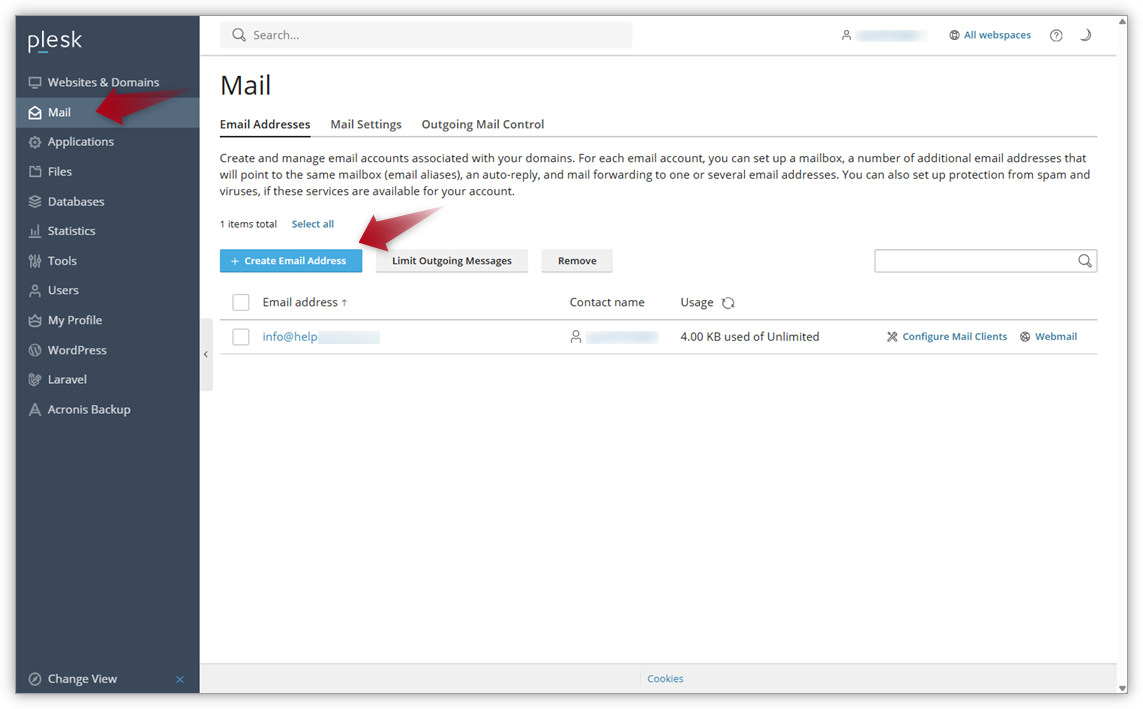Open the Outgoing Mail Control tab

click(483, 124)
